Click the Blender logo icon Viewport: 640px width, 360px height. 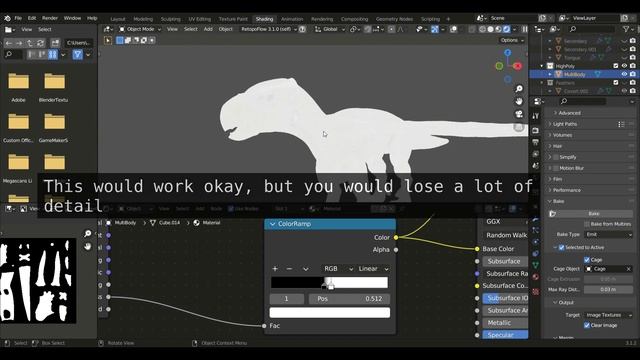[x=7, y=18]
